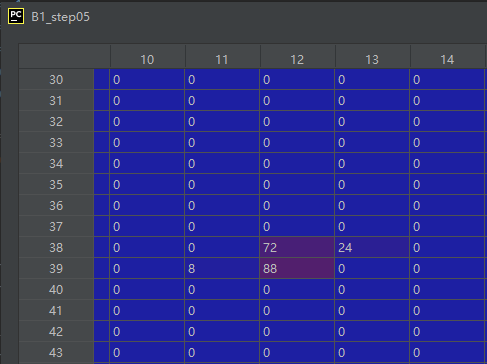
Task: Click row 38 column 11 cell
Action: 222,247
